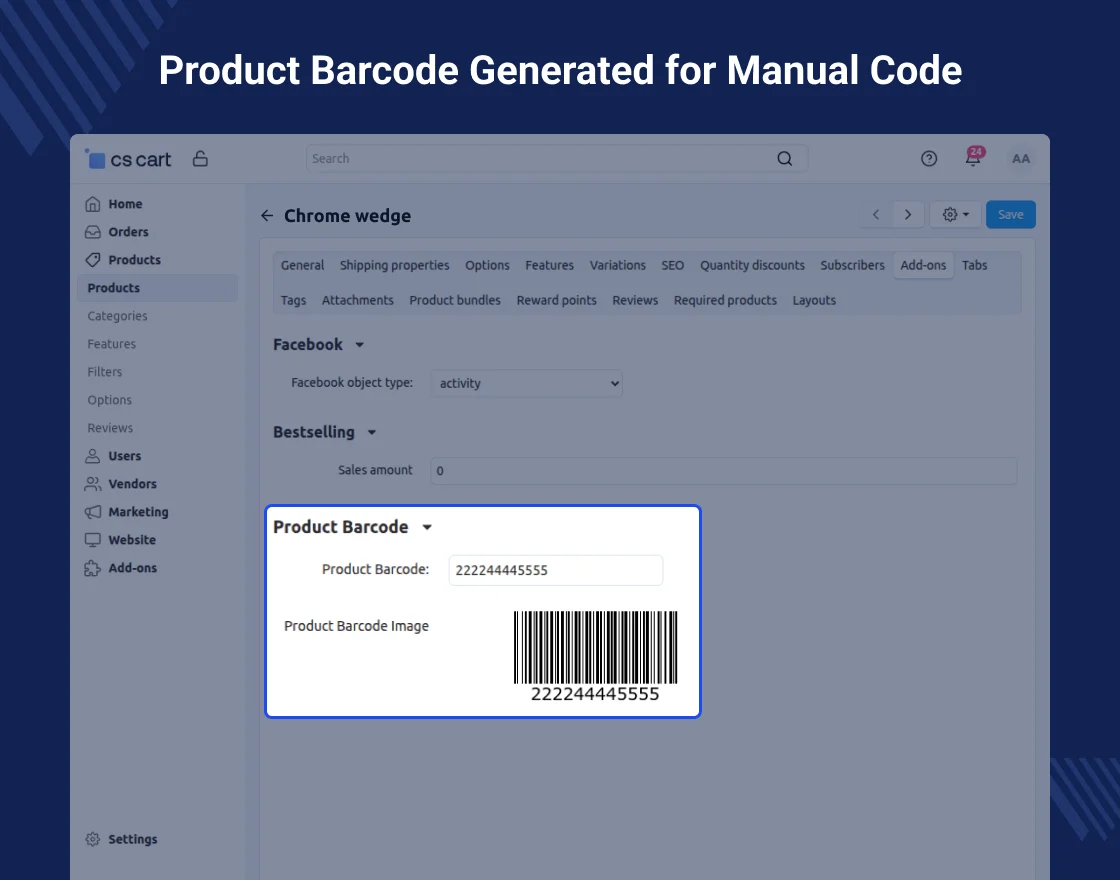This screenshot has height=880, width=1120.
Task: Open the help question mark icon
Action: pos(929,159)
